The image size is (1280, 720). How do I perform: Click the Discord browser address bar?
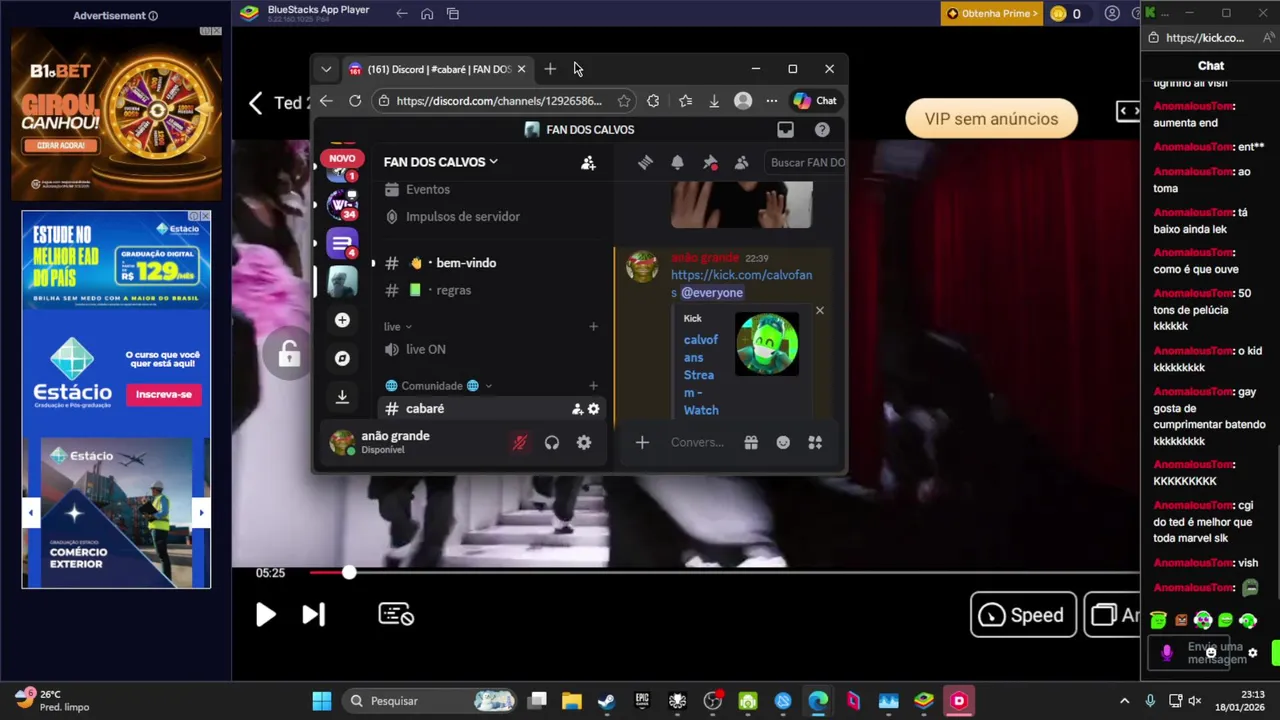tap(498, 101)
